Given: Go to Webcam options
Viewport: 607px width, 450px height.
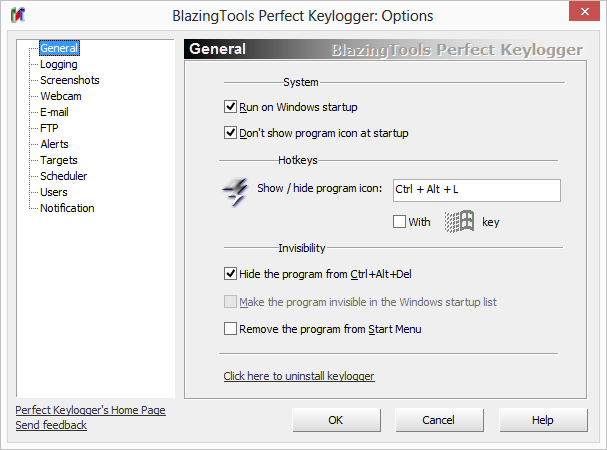Looking at the screenshot, I should [60, 96].
